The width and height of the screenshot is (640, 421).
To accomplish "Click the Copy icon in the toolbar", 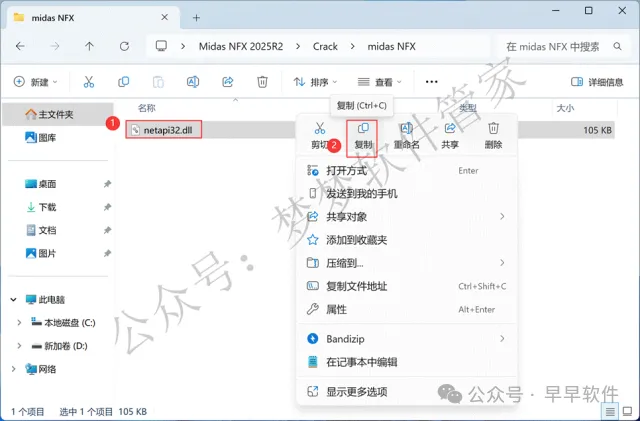I will coord(123,82).
